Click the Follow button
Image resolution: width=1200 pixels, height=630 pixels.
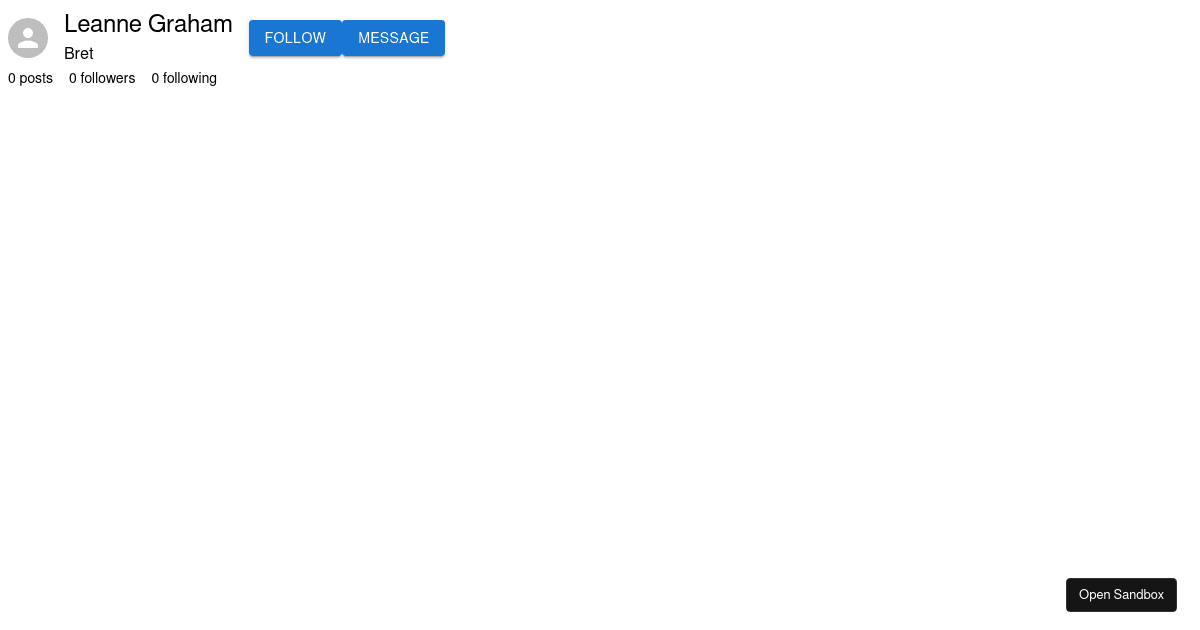pos(295,38)
